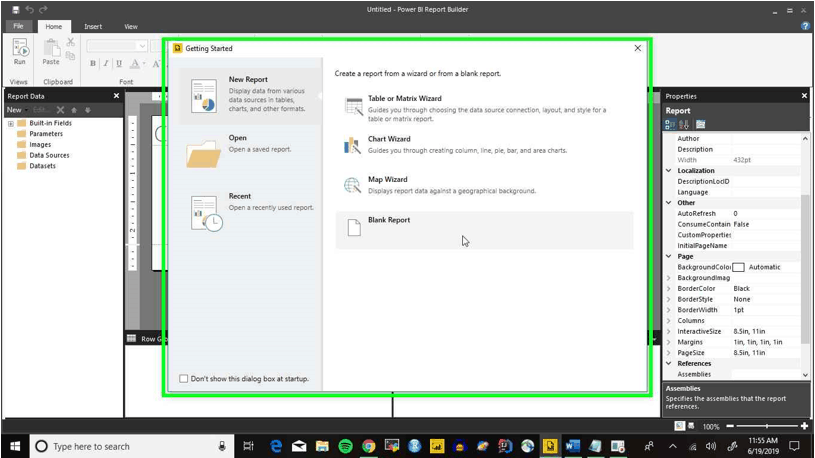Click the Alphabetical sort icon in Properties
This screenshot has width=815, height=458.
pyautogui.click(x=684, y=124)
